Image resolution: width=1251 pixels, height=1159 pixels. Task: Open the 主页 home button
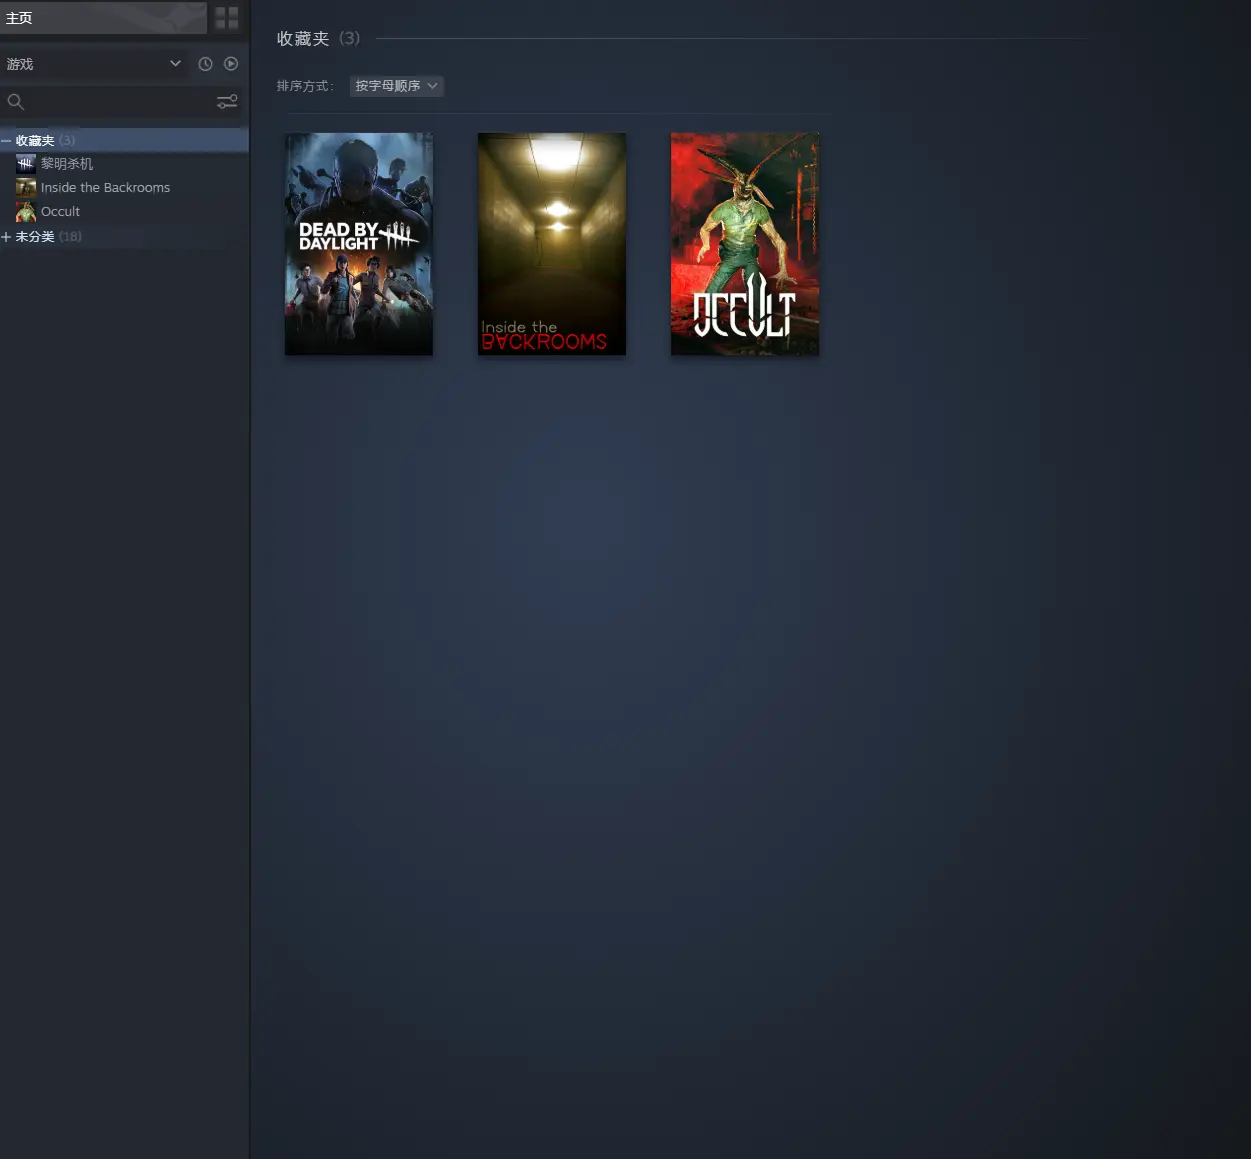[x=103, y=18]
